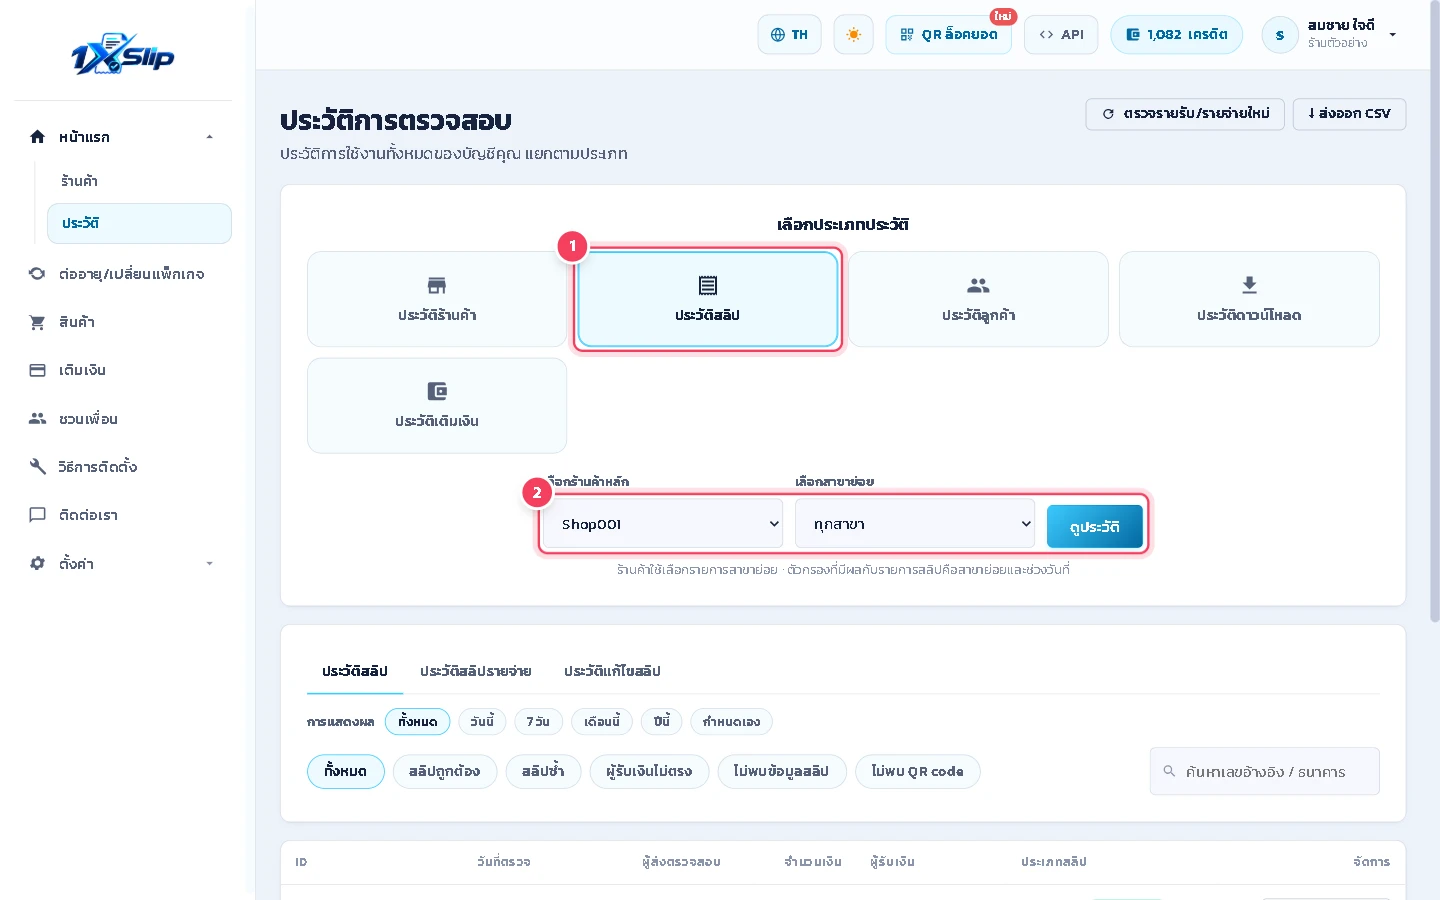Switch to ประวัติแก้ไขสลิป tab
This screenshot has height=900, width=1440.
tap(612, 671)
